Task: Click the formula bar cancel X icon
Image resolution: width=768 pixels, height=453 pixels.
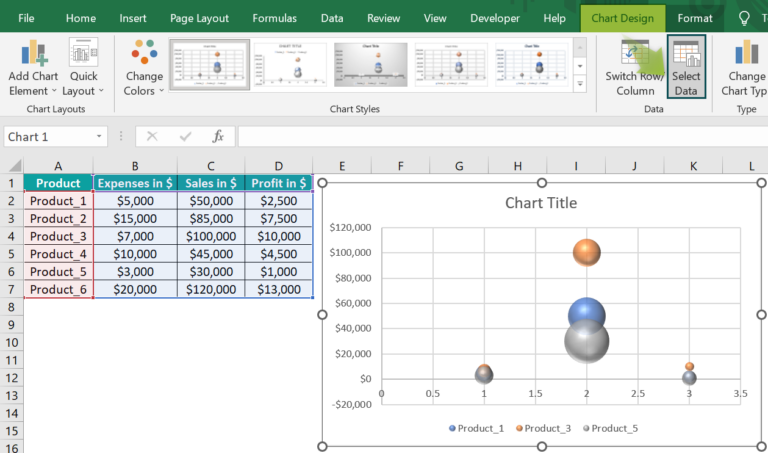Action: pos(152,136)
